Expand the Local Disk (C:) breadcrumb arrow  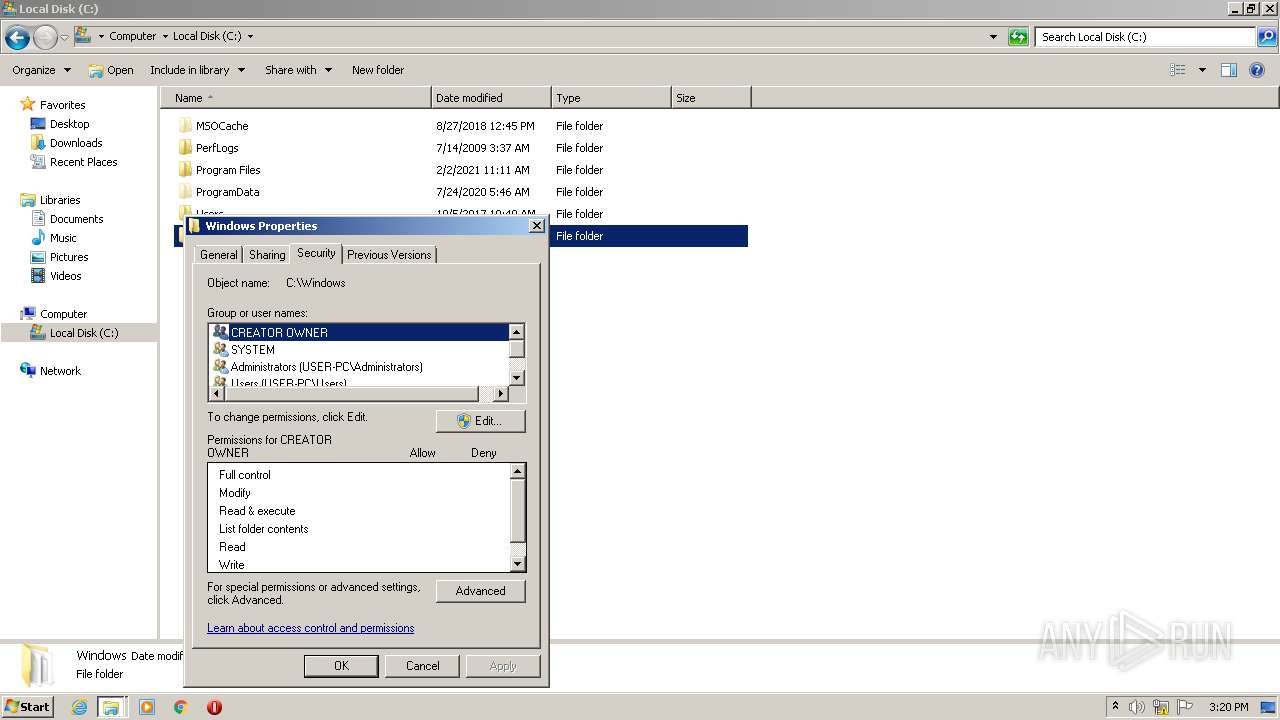pyautogui.click(x=250, y=37)
